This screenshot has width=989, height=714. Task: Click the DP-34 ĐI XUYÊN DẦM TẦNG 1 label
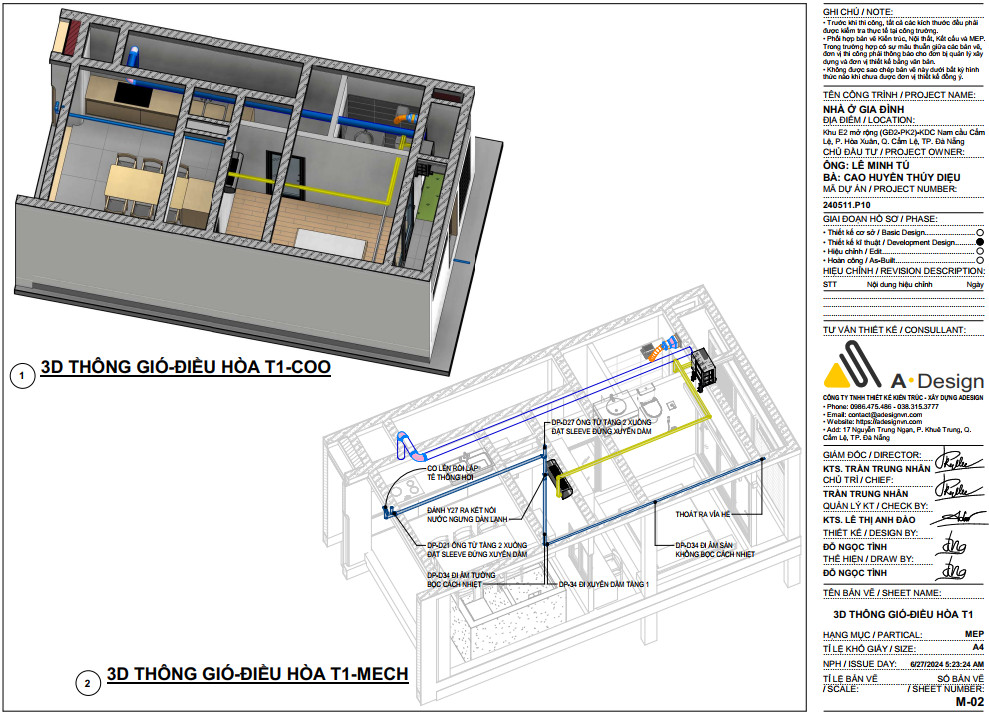603,583
